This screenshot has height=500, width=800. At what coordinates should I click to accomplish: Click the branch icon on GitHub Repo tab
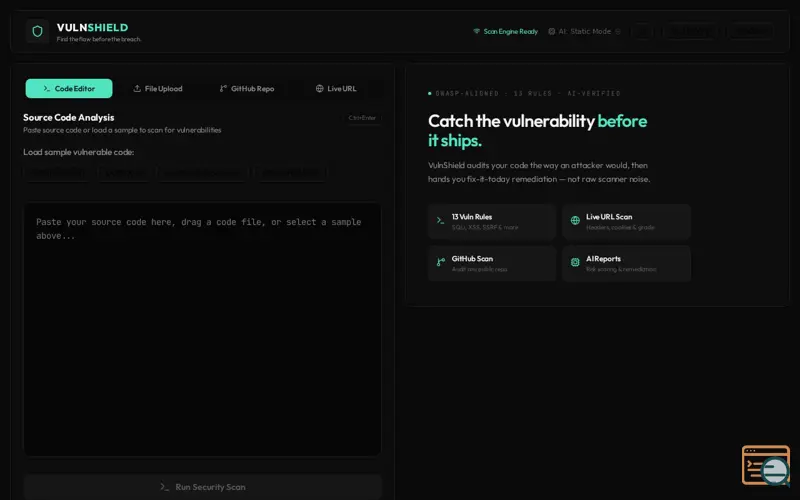coord(223,89)
